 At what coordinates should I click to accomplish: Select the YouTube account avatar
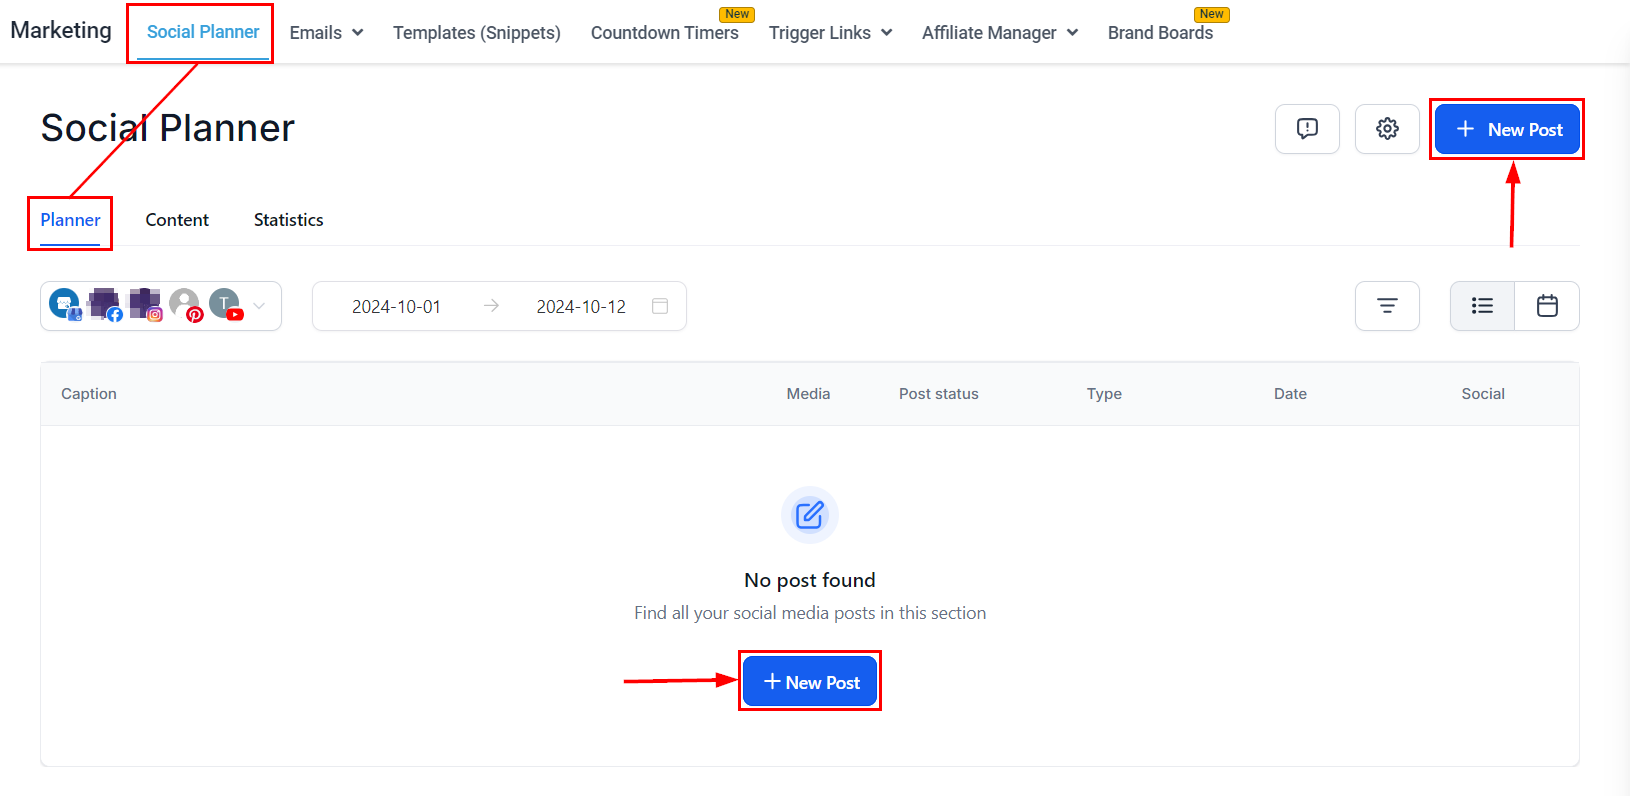(226, 304)
